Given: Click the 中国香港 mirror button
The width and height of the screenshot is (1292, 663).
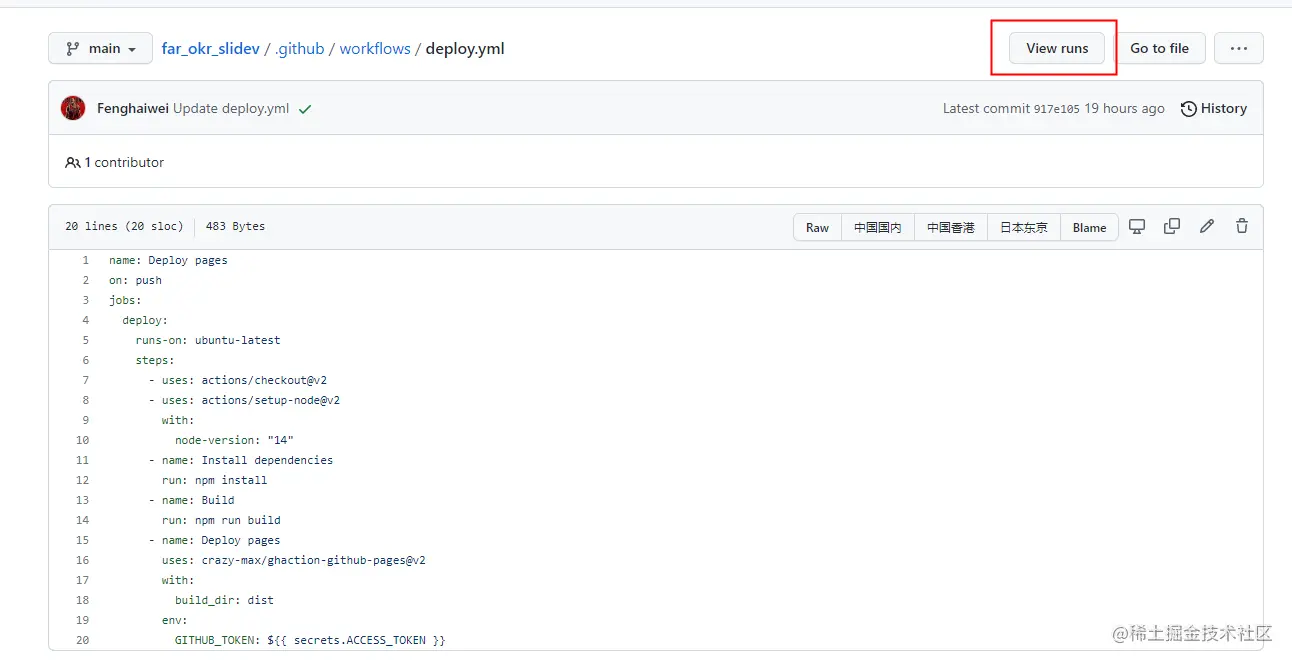Looking at the screenshot, I should coord(951,227).
